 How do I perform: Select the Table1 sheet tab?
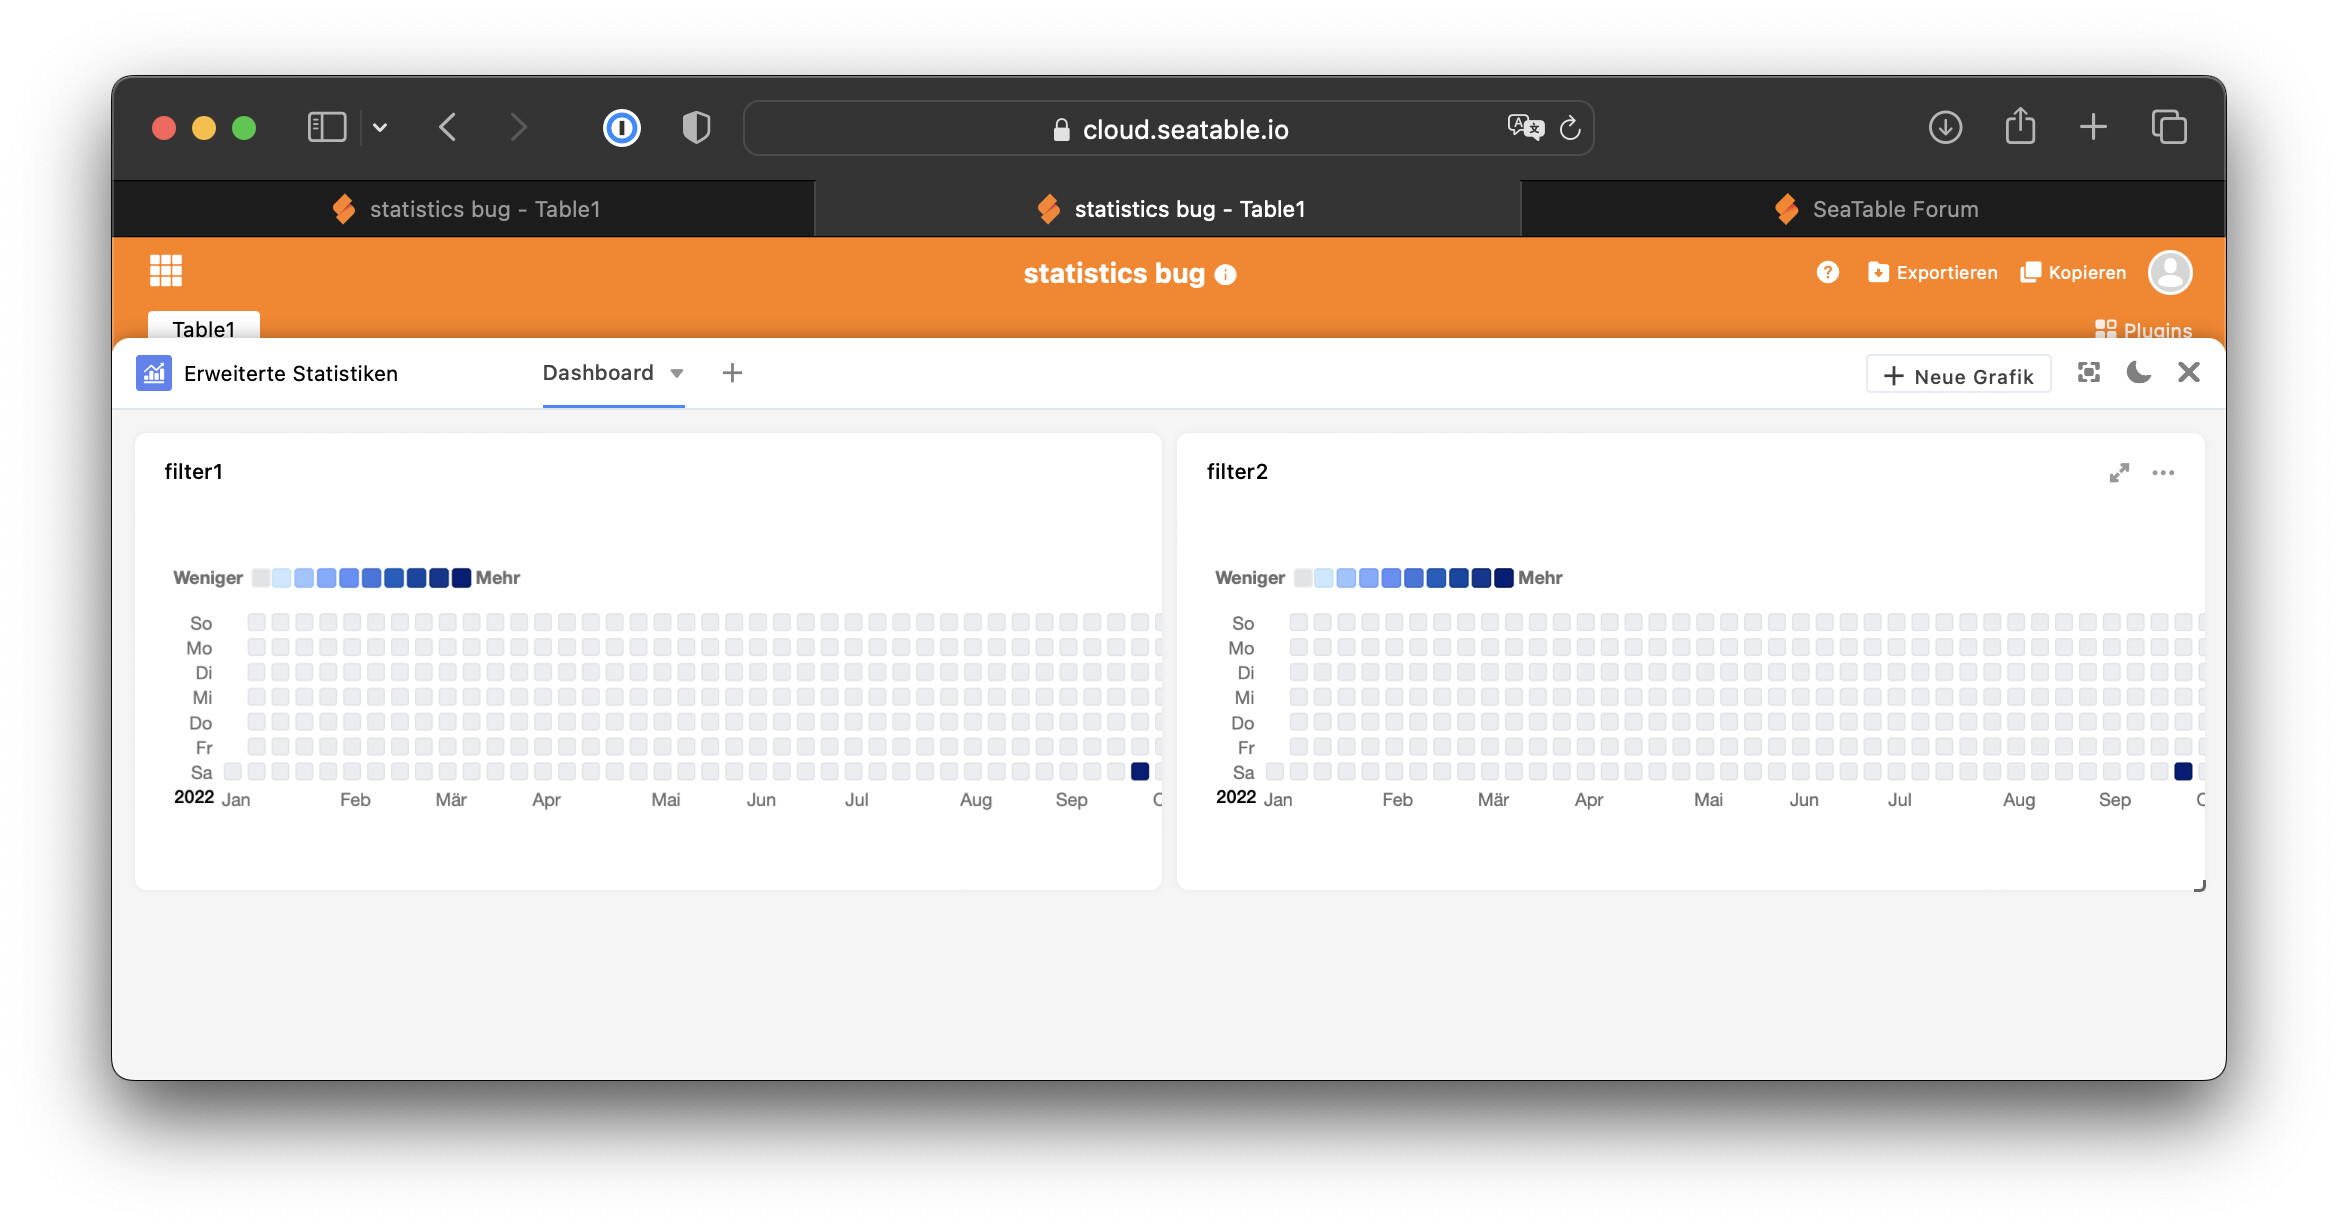click(x=203, y=328)
